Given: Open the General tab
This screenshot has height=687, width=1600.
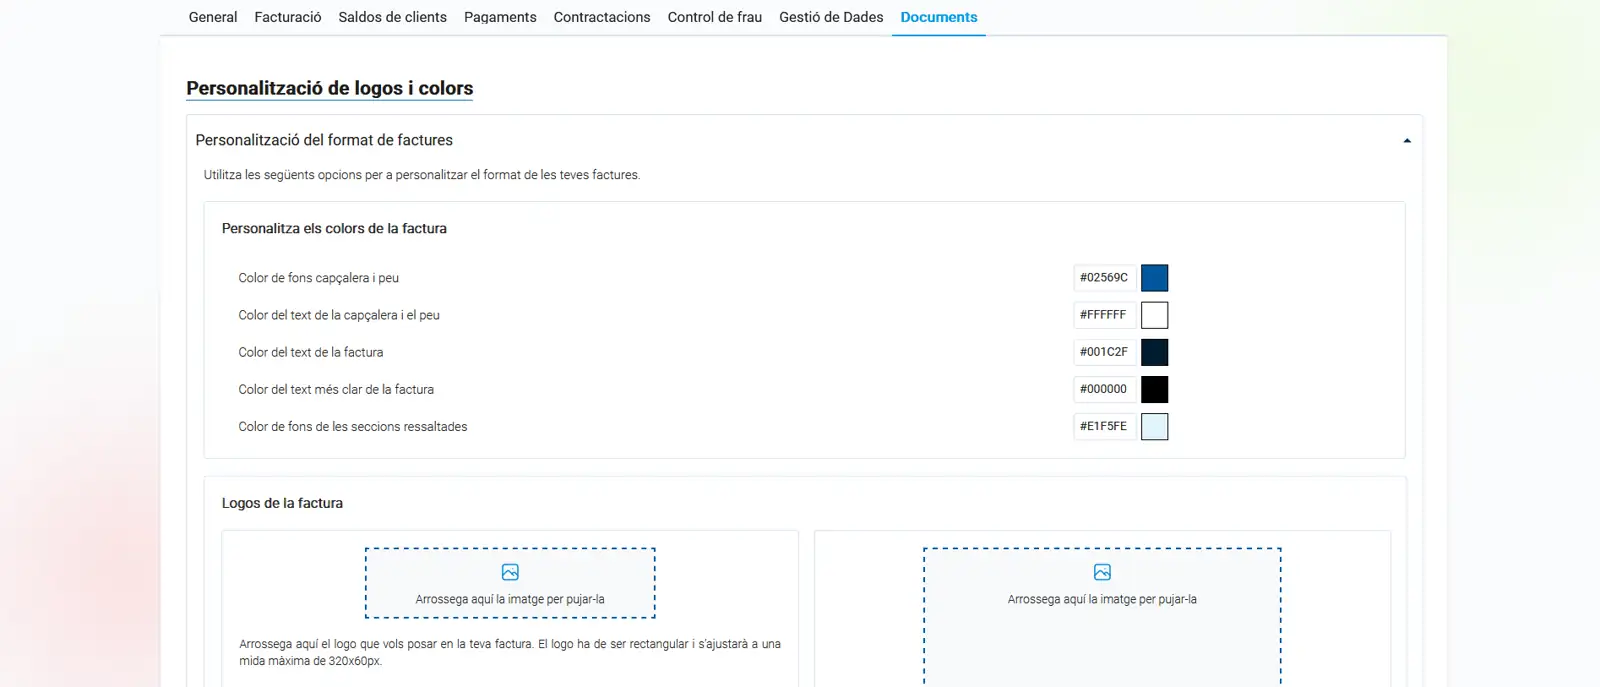Looking at the screenshot, I should (x=213, y=17).
